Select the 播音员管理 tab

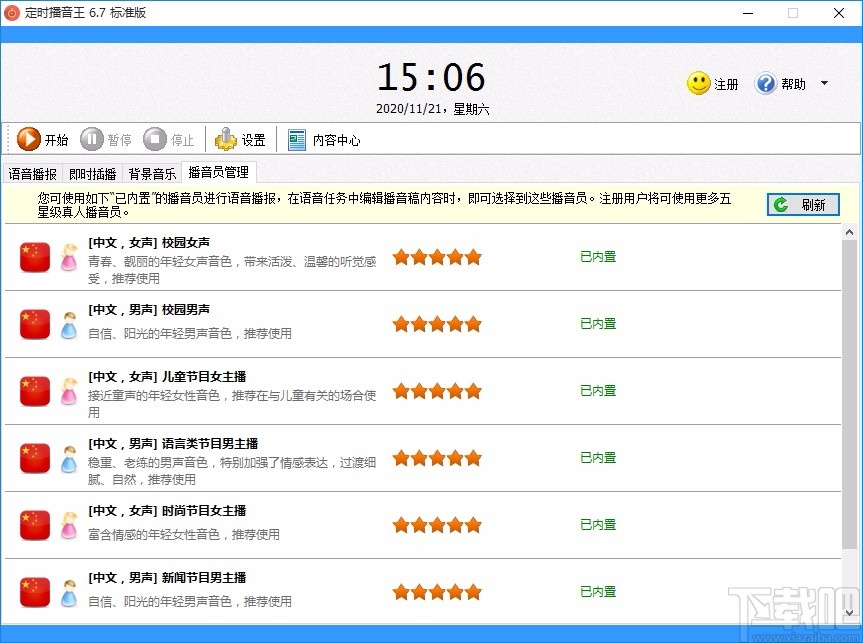218,172
